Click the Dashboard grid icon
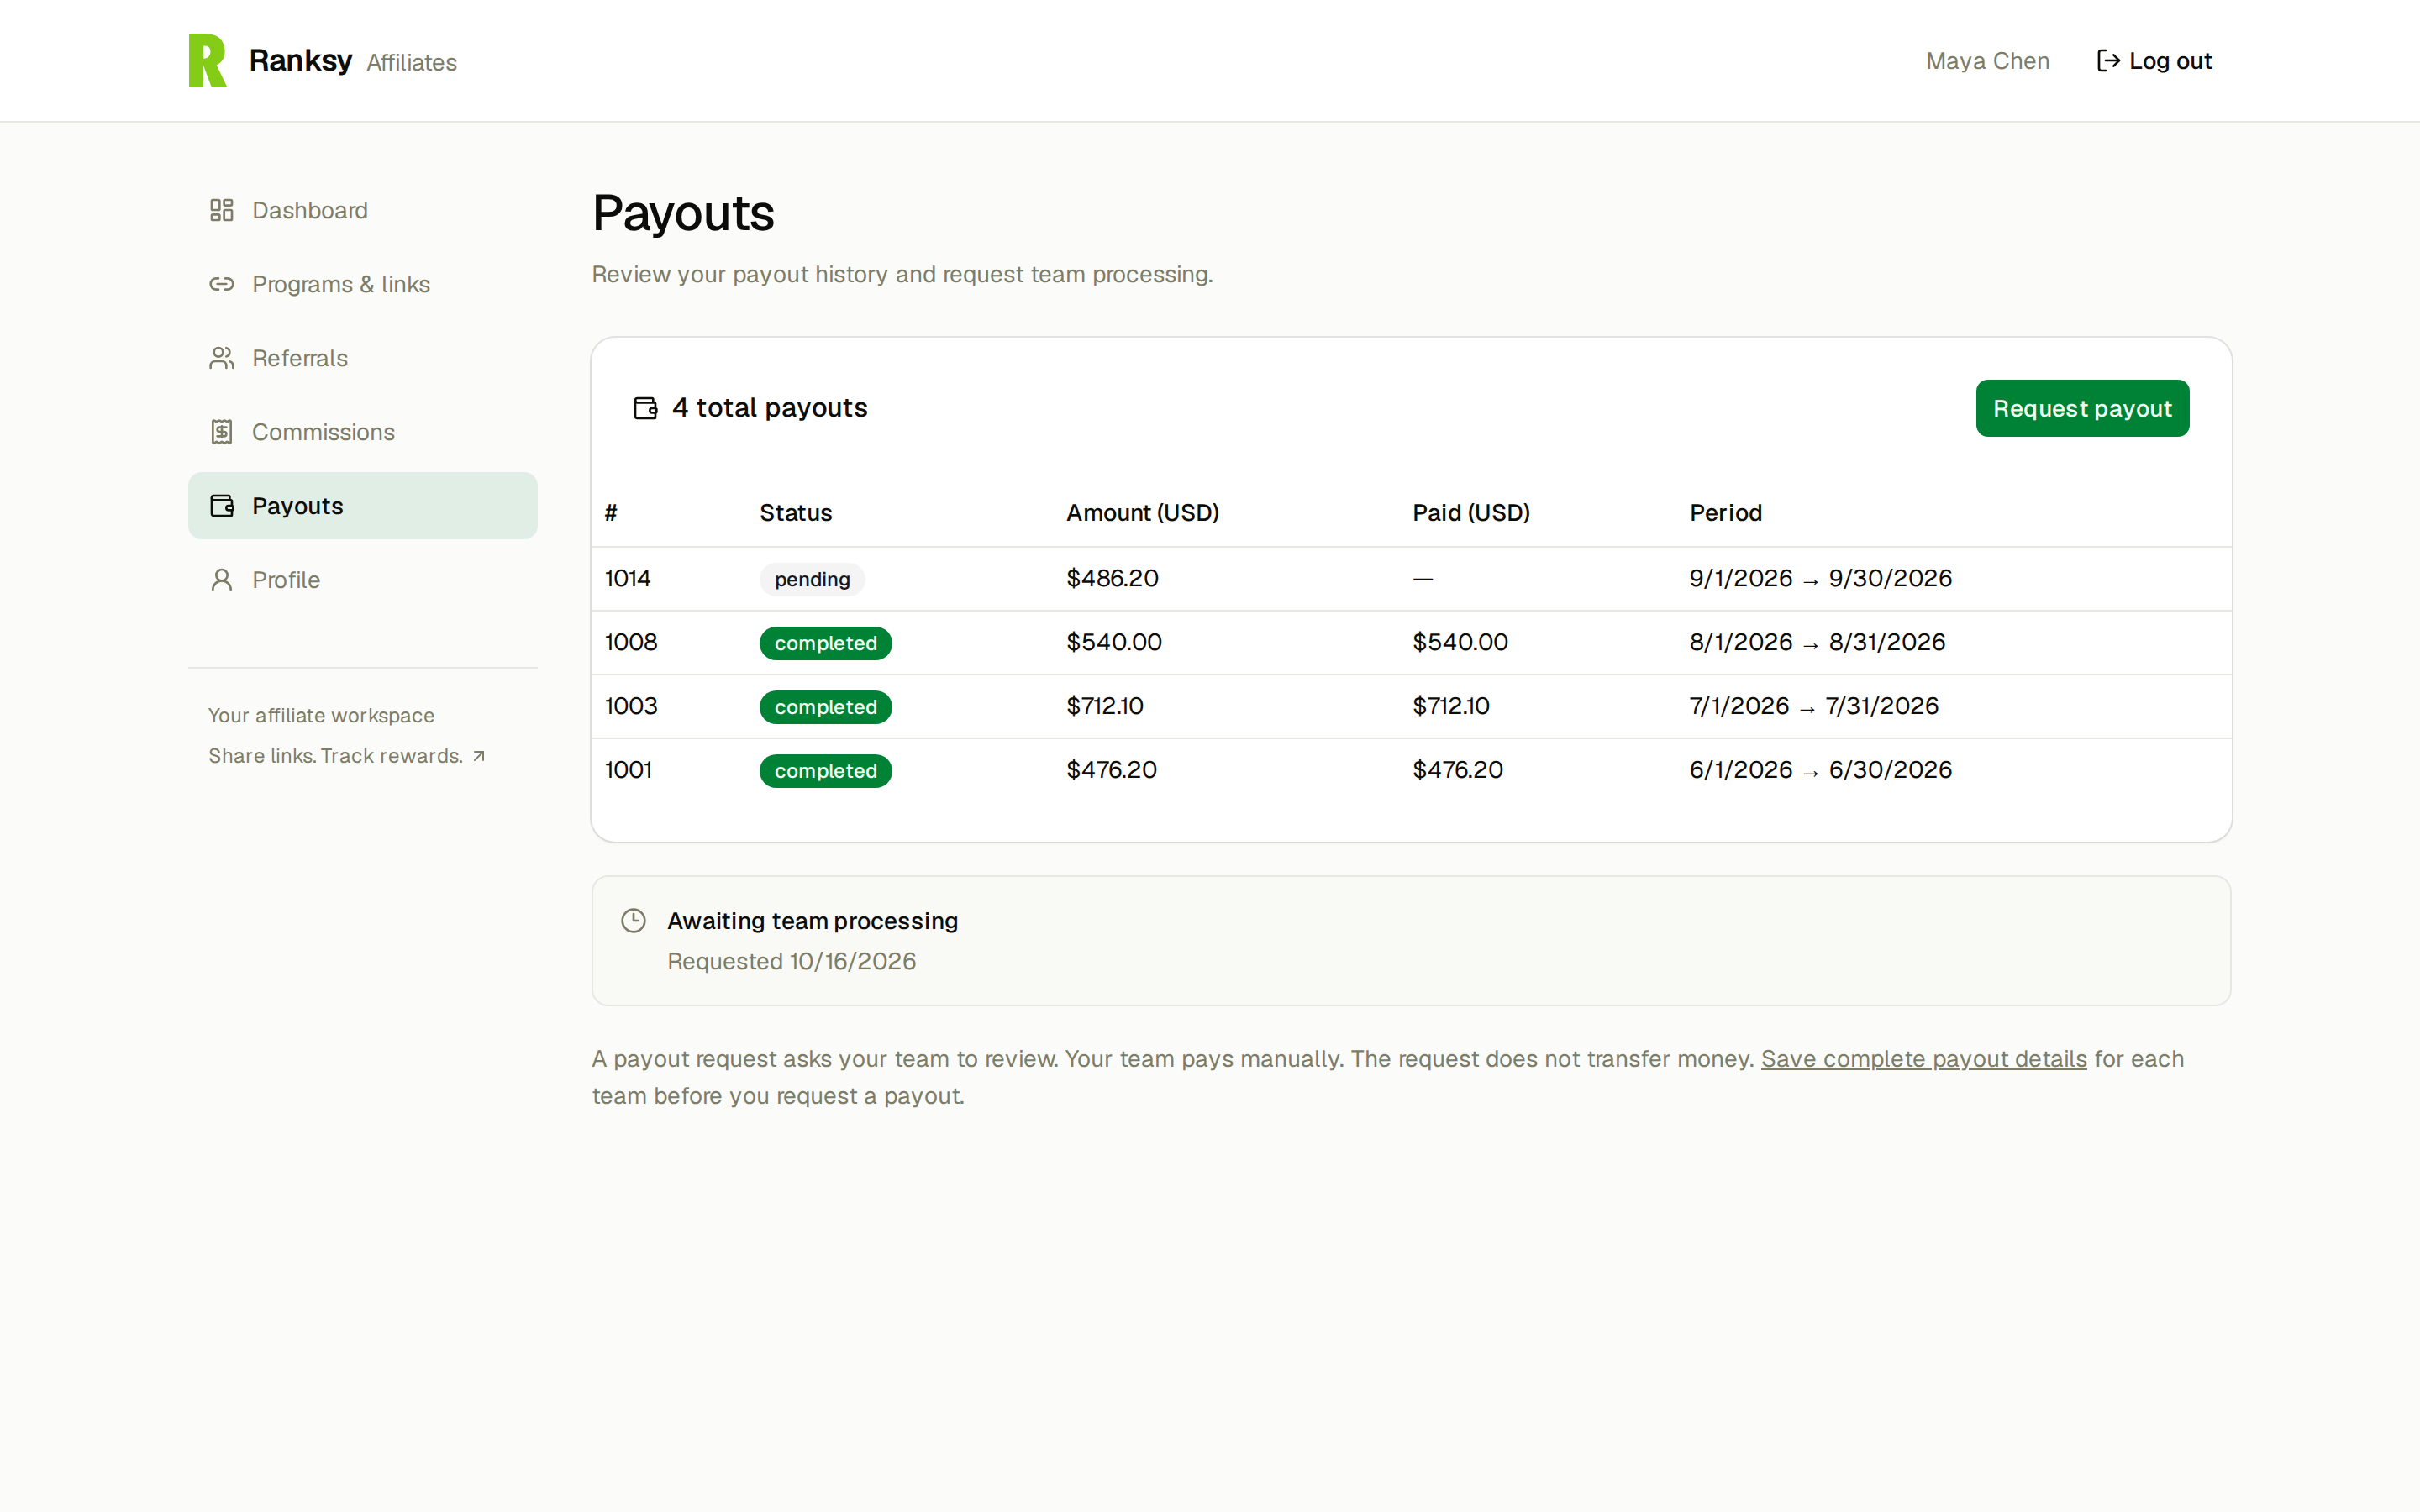 (x=222, y=210)
